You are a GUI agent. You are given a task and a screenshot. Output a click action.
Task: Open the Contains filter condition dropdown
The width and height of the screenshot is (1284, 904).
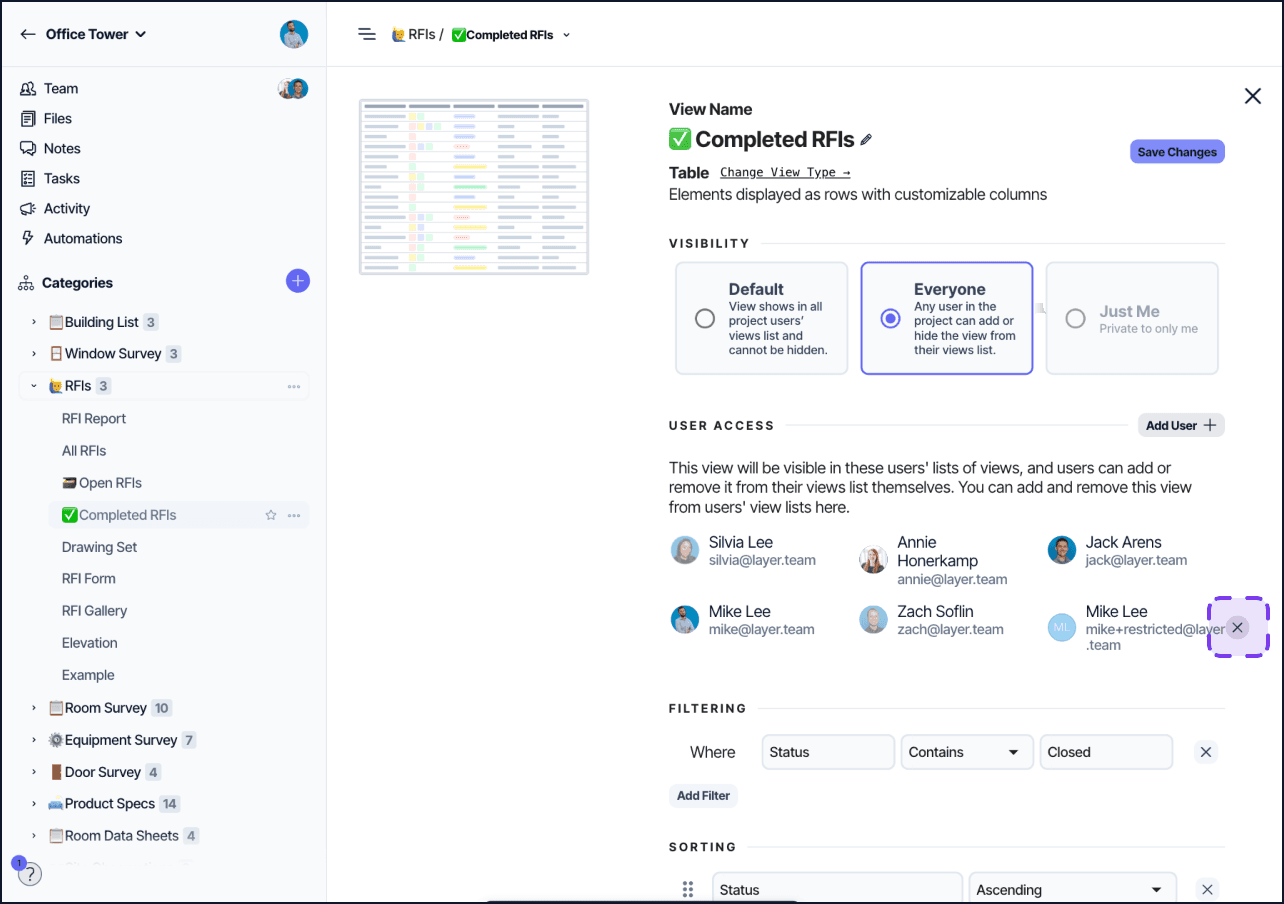[966, 752]
